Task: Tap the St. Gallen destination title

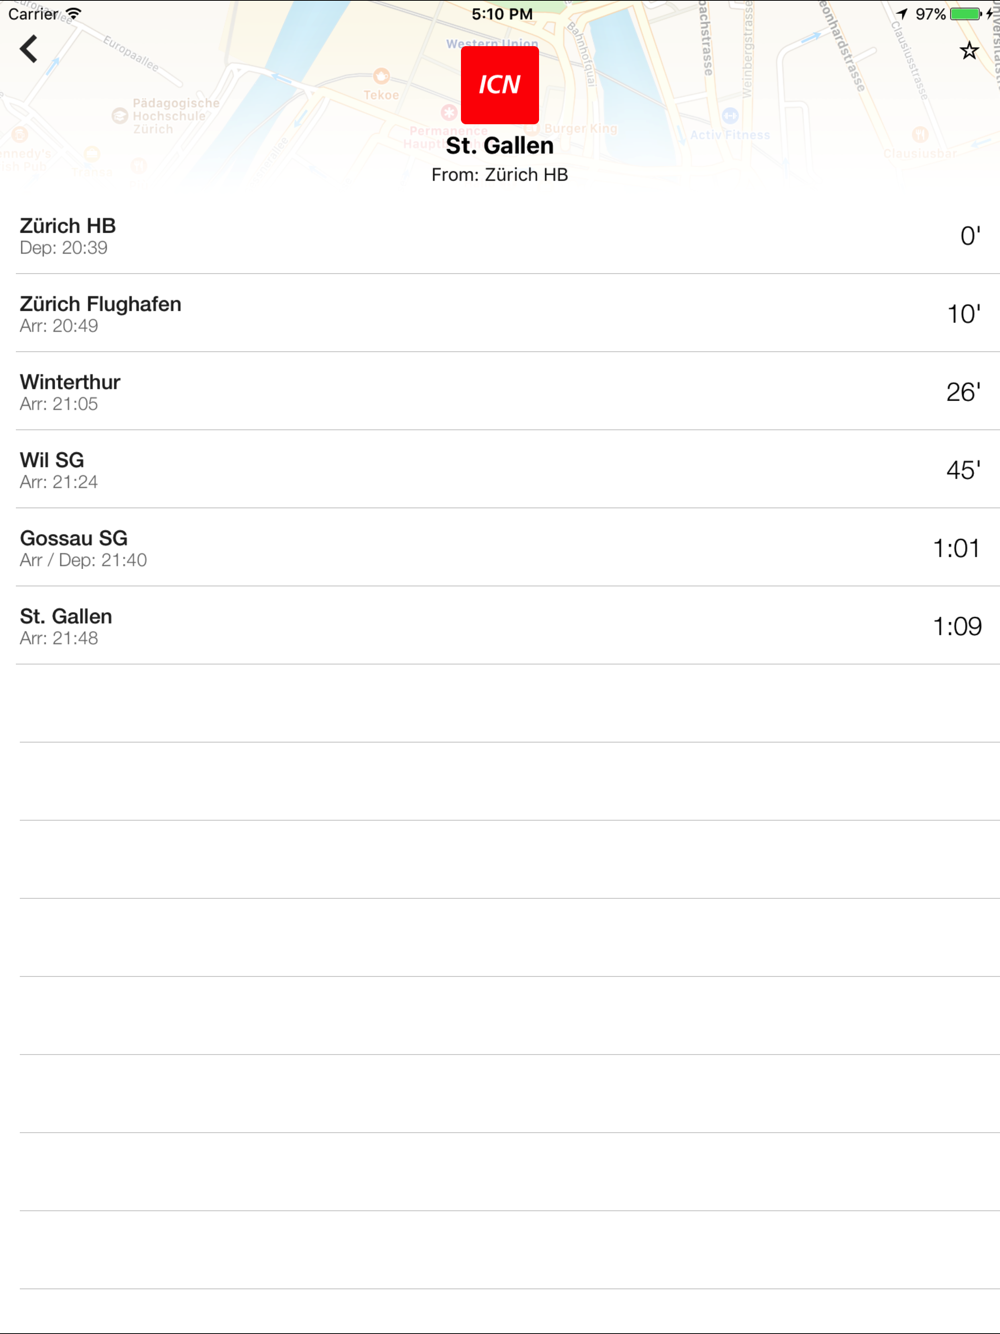Action: (500, 146)
